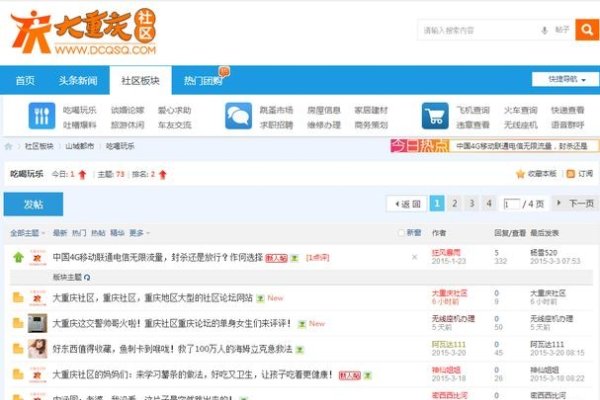Image resolution: width=600 pixels, height=400 pixels.
Task: Click the page number input box
Action: [x=511, y=204]
